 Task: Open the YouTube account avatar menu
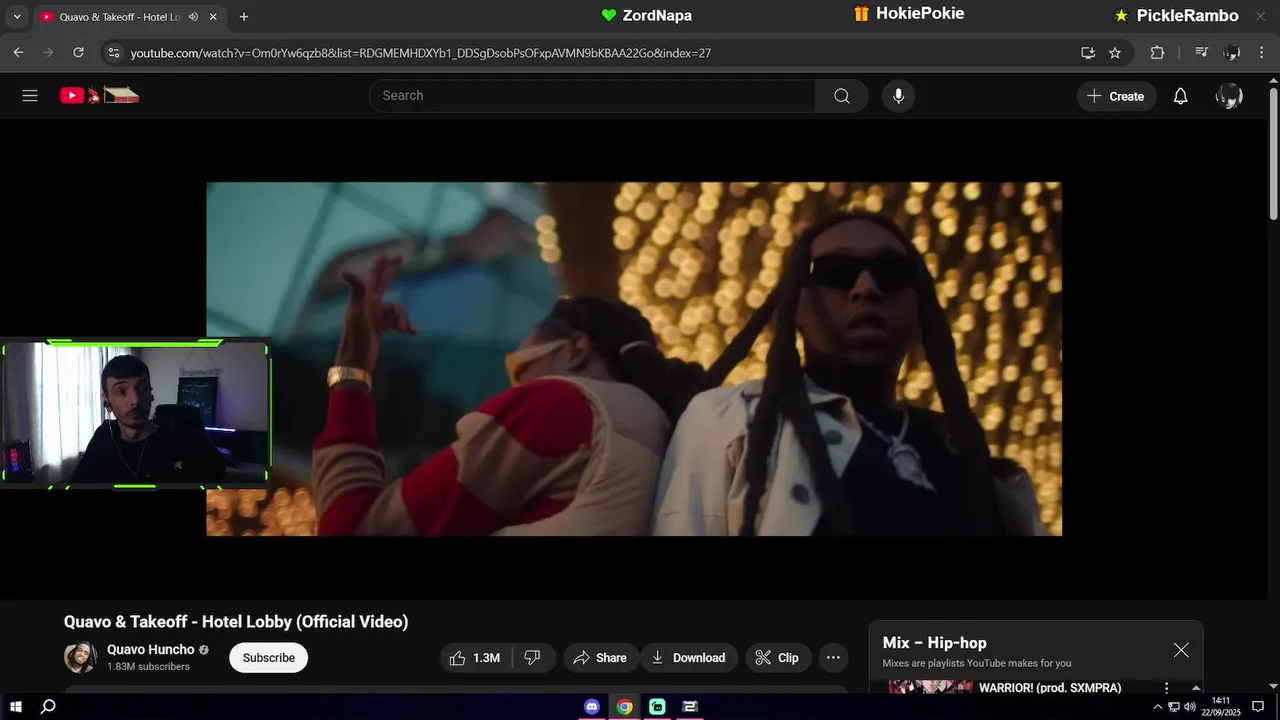click(1229, 96)
